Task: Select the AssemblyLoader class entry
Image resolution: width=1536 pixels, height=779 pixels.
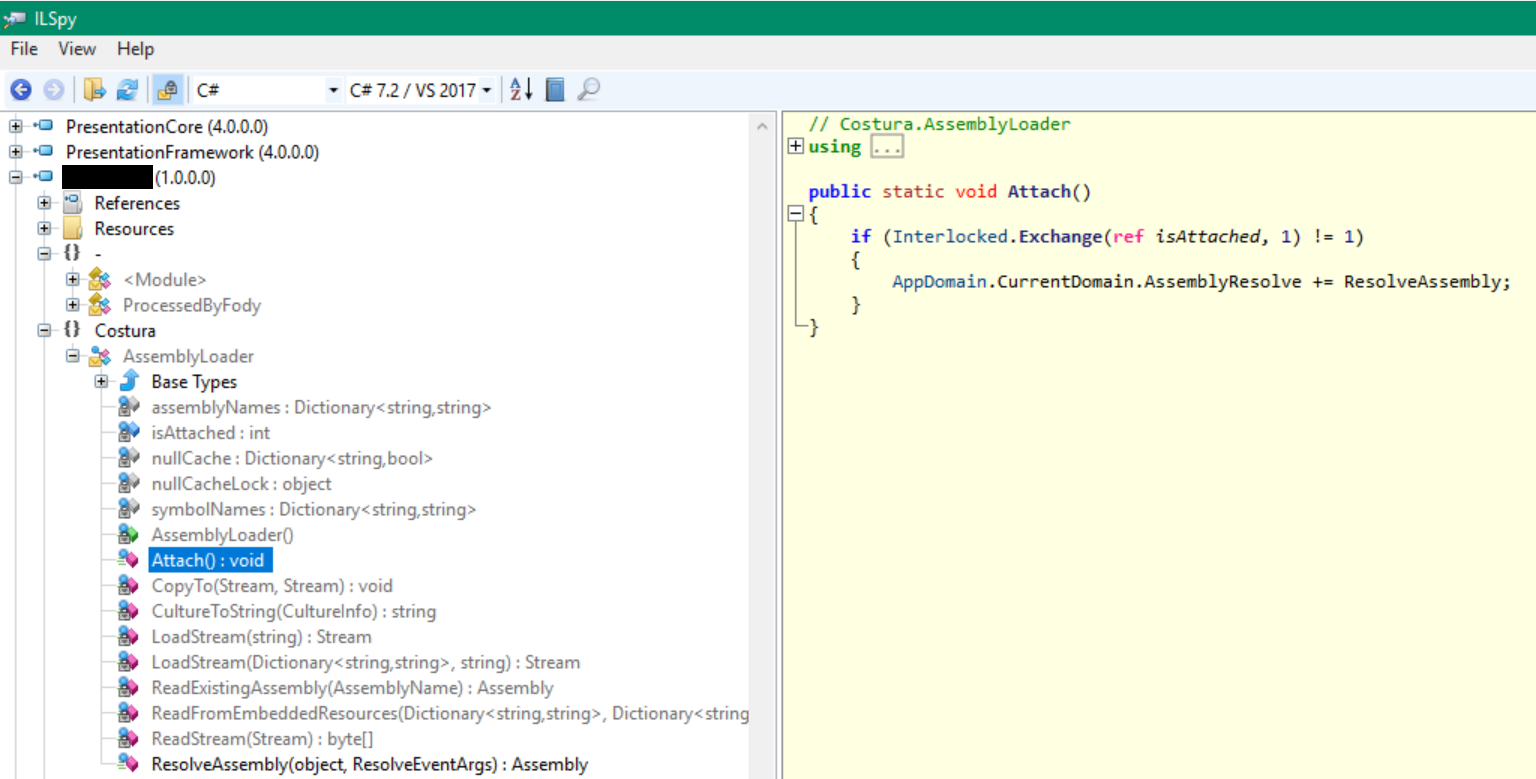Action: [188, 356]
